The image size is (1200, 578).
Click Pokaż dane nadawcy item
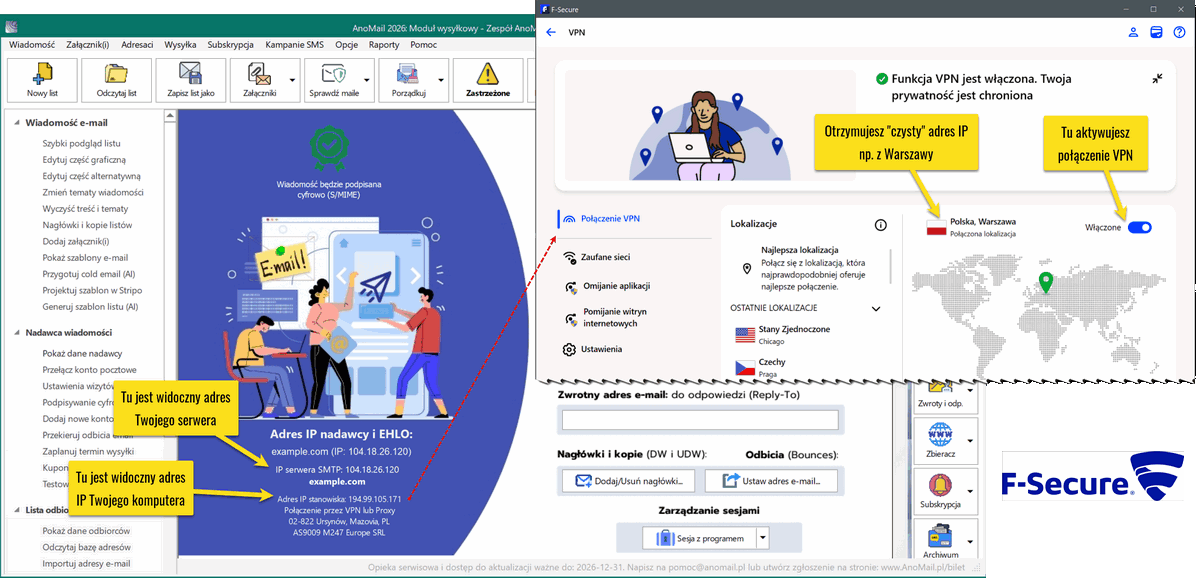coord(82,354)
